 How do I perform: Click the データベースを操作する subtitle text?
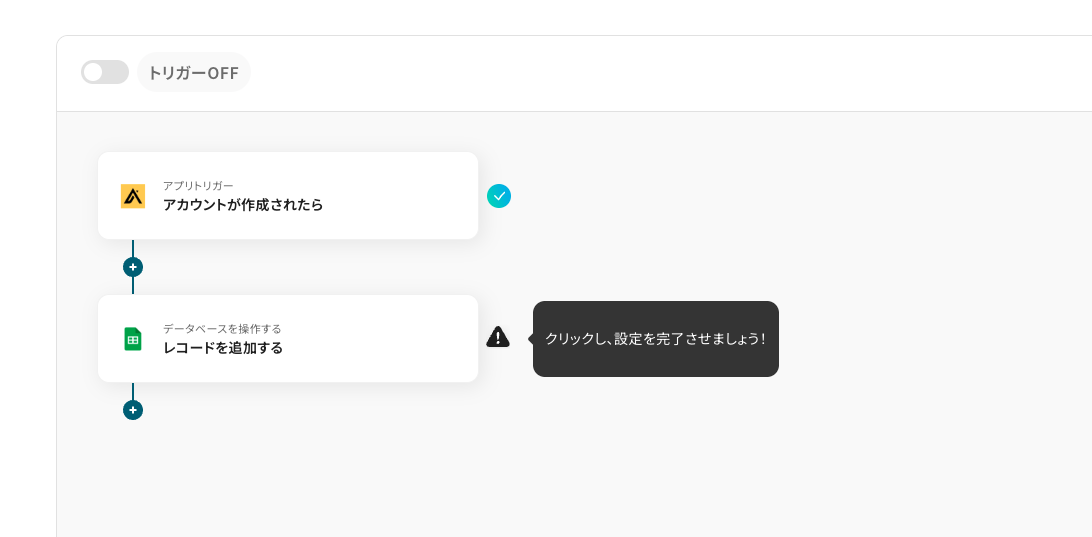point(222,329)
